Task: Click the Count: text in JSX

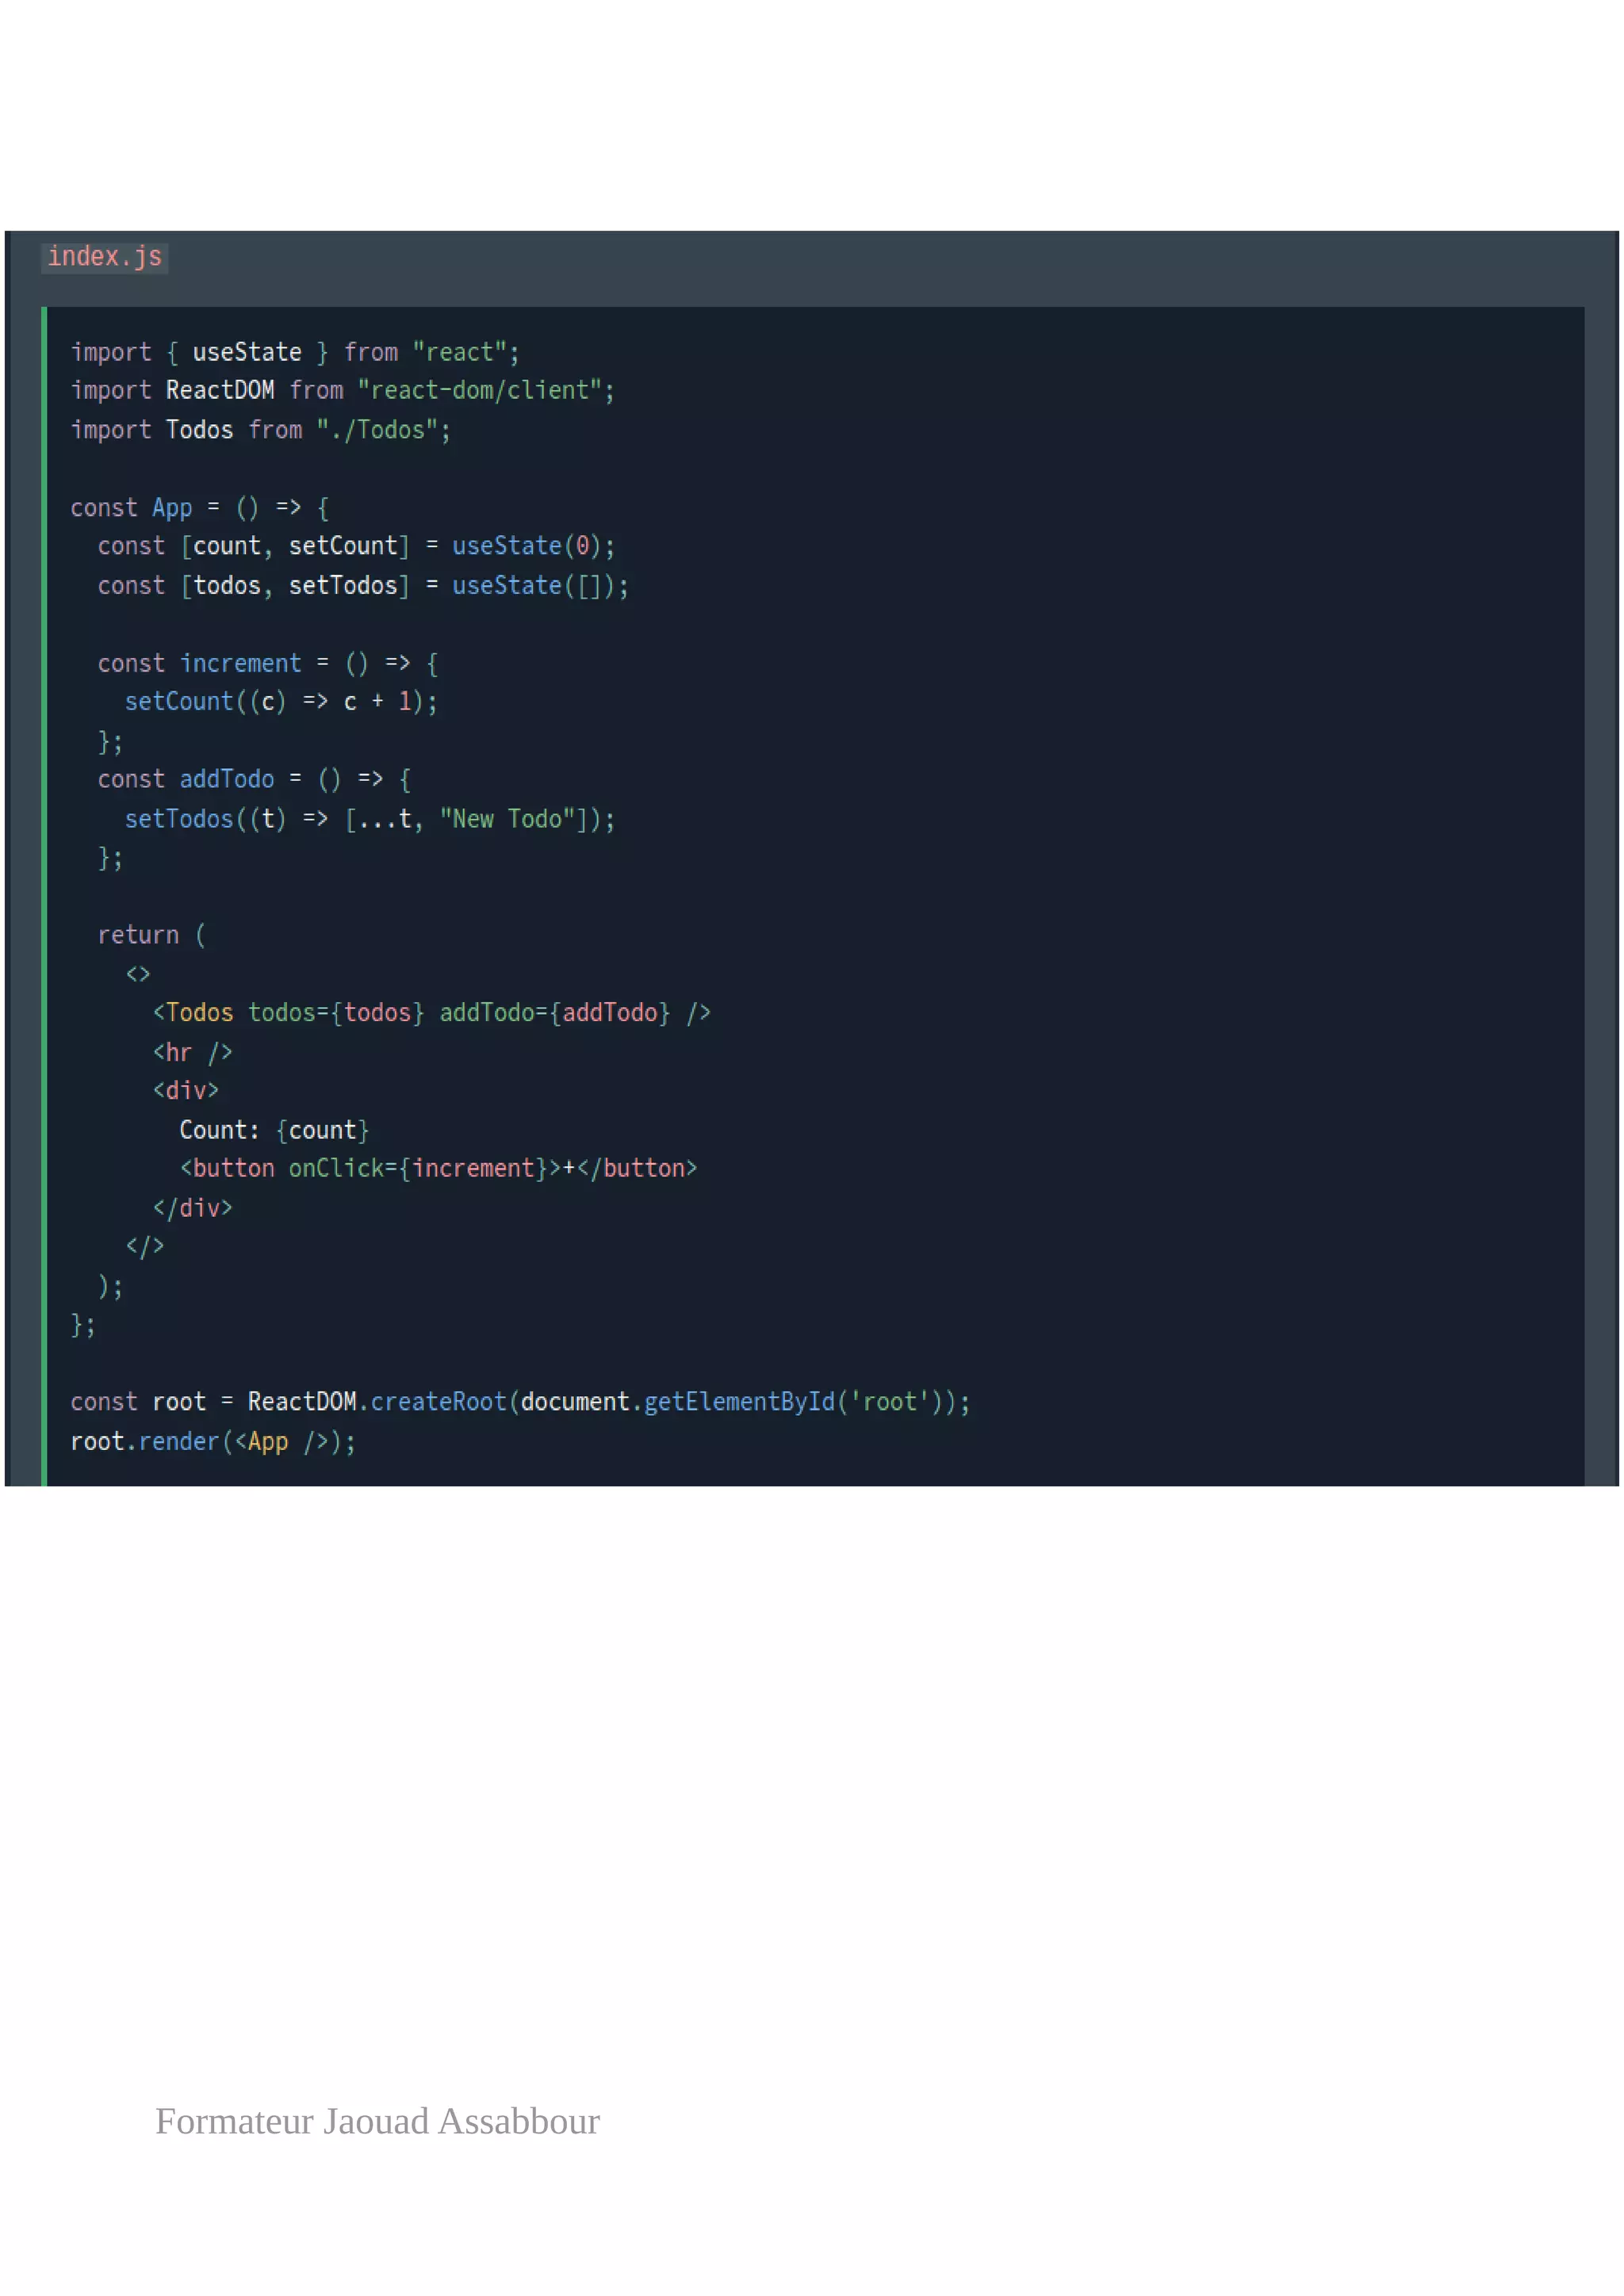Action: 219,1130
